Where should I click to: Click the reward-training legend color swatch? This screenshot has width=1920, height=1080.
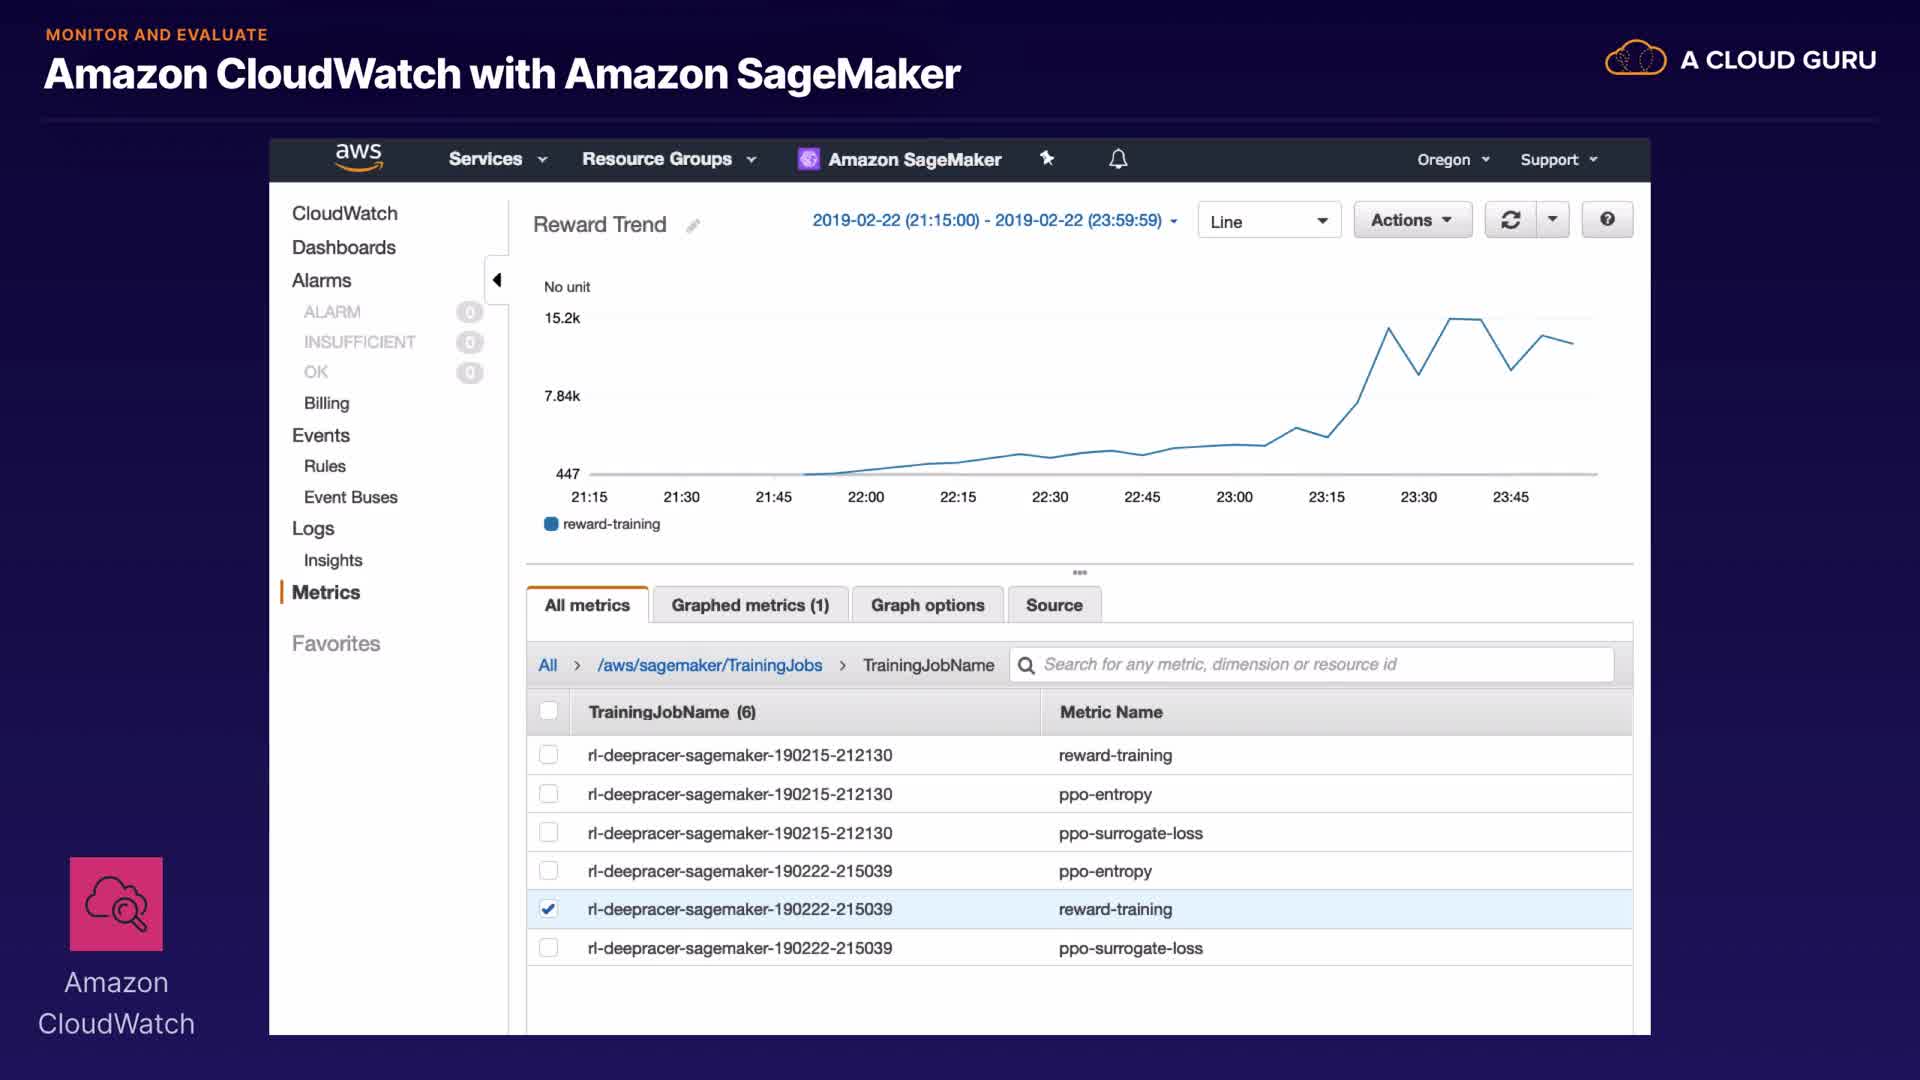tap(551, 524)
